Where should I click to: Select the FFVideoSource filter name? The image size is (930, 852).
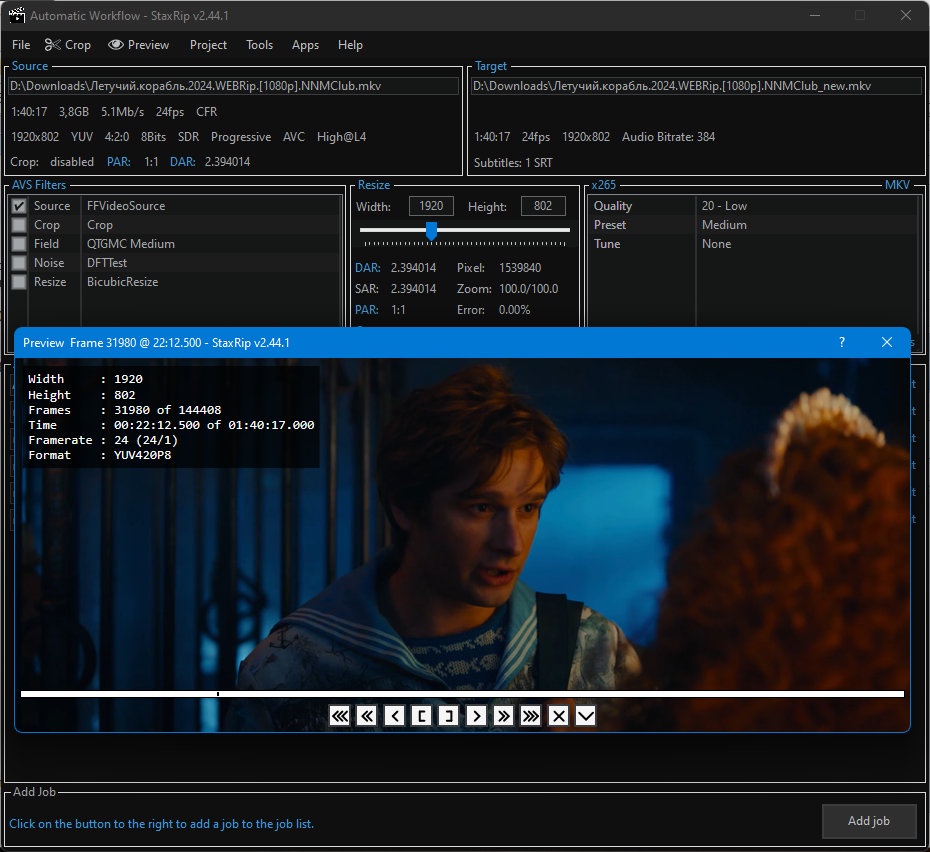click(x=126, y=206)
